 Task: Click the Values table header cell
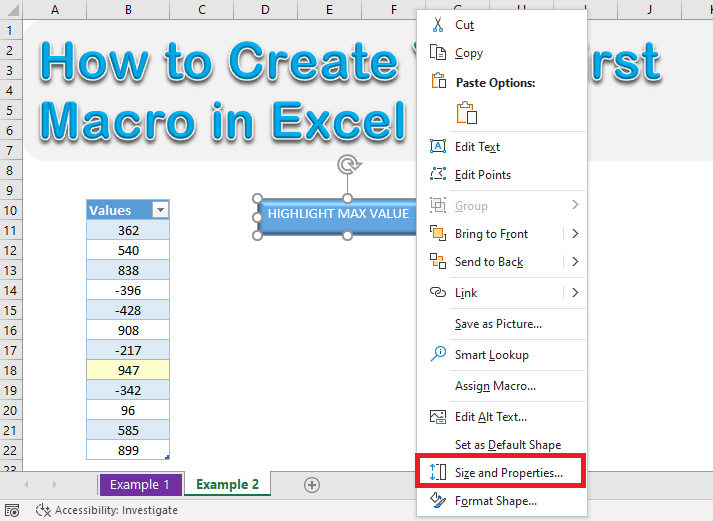pos(128,210)
